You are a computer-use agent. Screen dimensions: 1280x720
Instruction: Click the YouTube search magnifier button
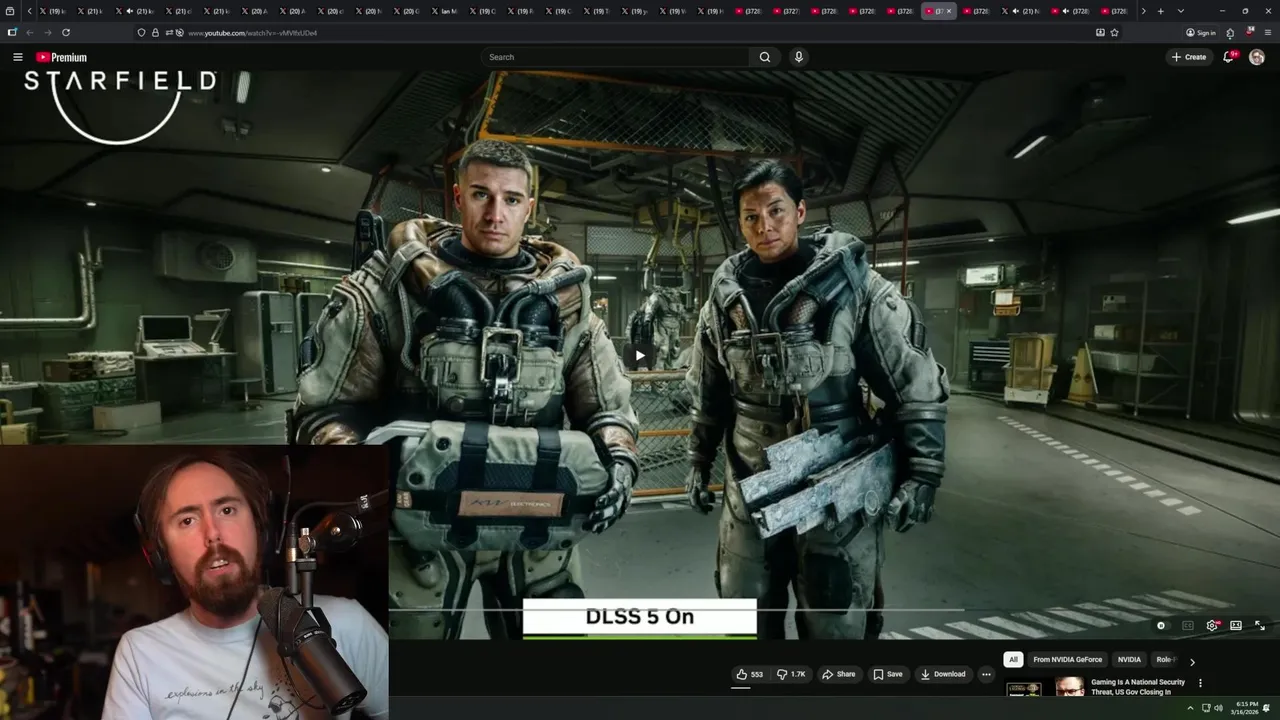click(765, 57)
